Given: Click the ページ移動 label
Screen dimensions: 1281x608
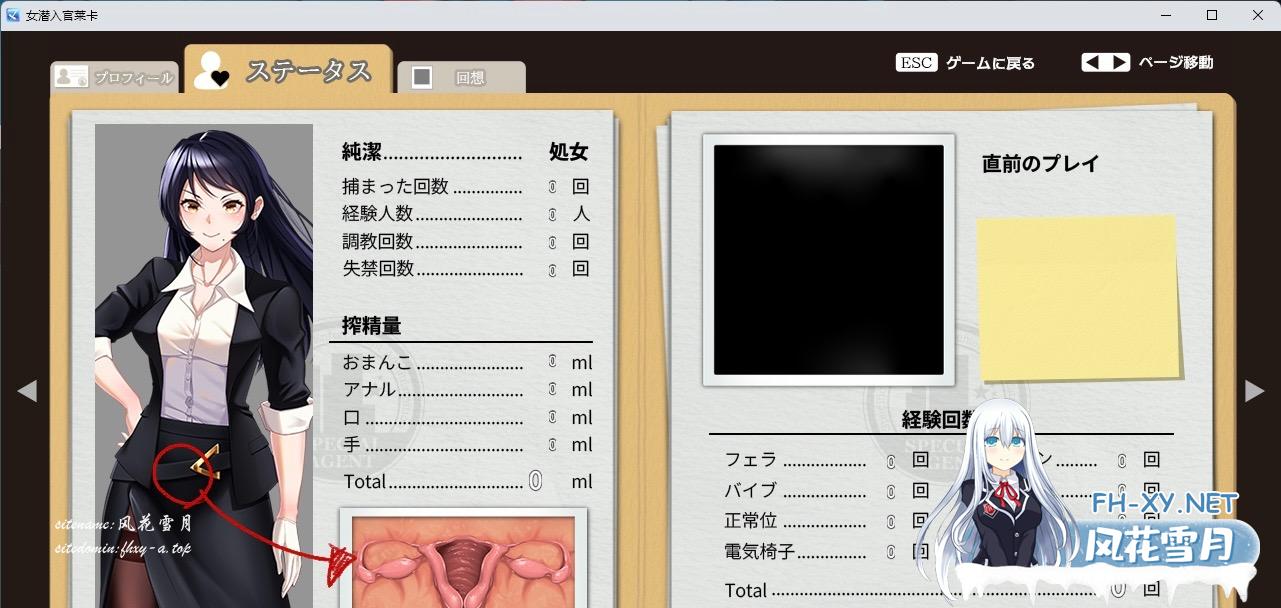Looking at the screenshot, I should [x=1175, y=62].
